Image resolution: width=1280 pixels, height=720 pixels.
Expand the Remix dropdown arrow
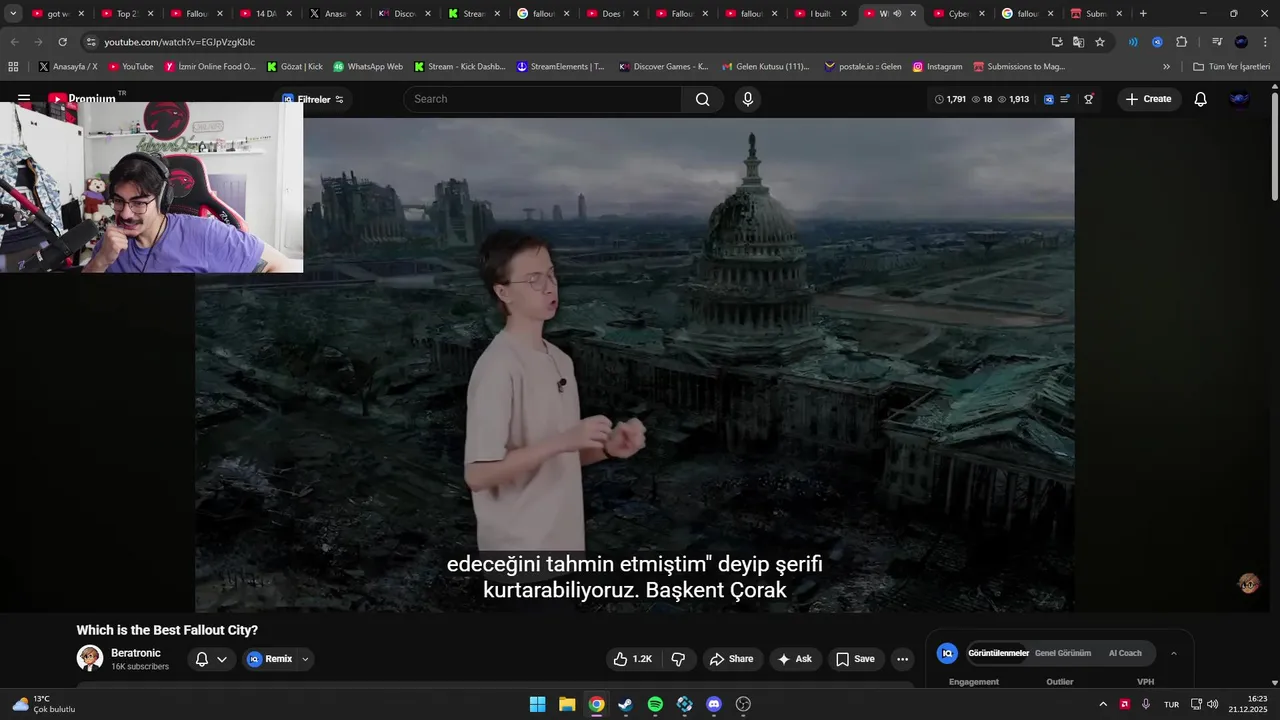pyautogui.click(x=305, y=659)
